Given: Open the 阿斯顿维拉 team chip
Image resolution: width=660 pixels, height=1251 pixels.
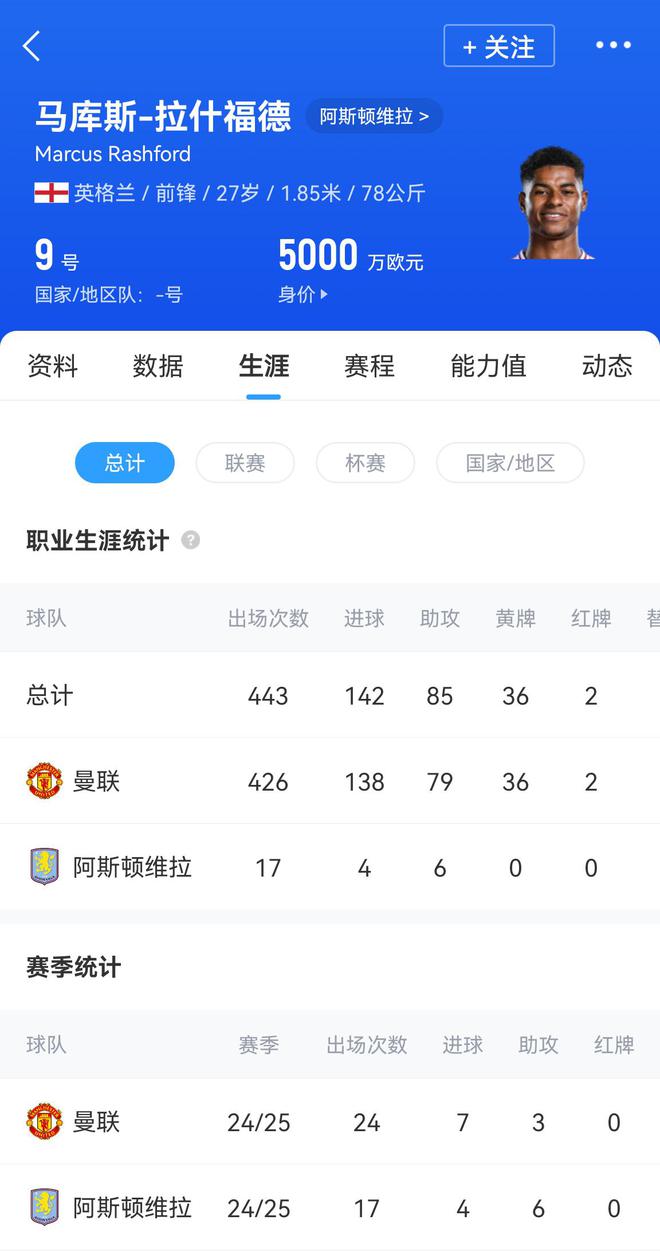Looking at the screenshot, I should pos(374,116).
